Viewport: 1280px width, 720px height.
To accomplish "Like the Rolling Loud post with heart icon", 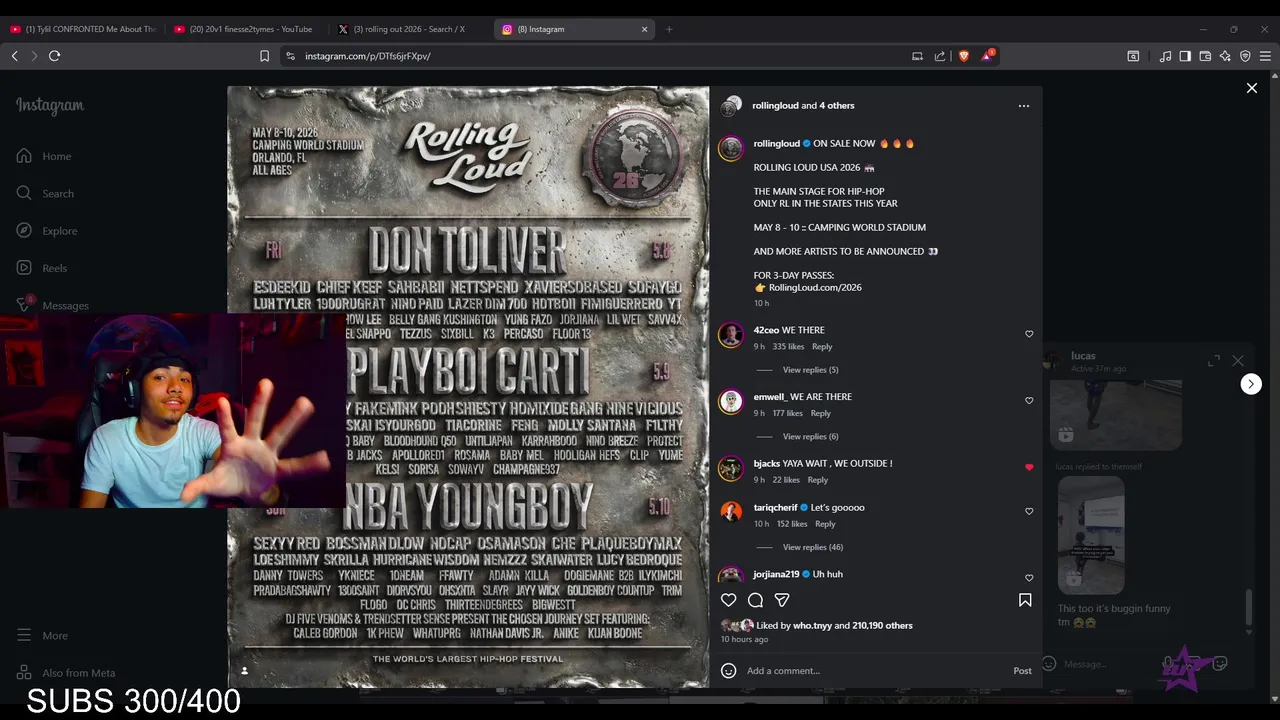I will click(729, 600).
